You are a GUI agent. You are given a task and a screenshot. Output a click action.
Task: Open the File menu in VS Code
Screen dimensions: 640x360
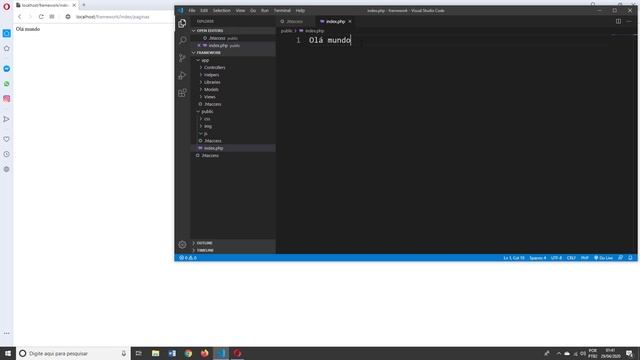(x=192, y=11)
